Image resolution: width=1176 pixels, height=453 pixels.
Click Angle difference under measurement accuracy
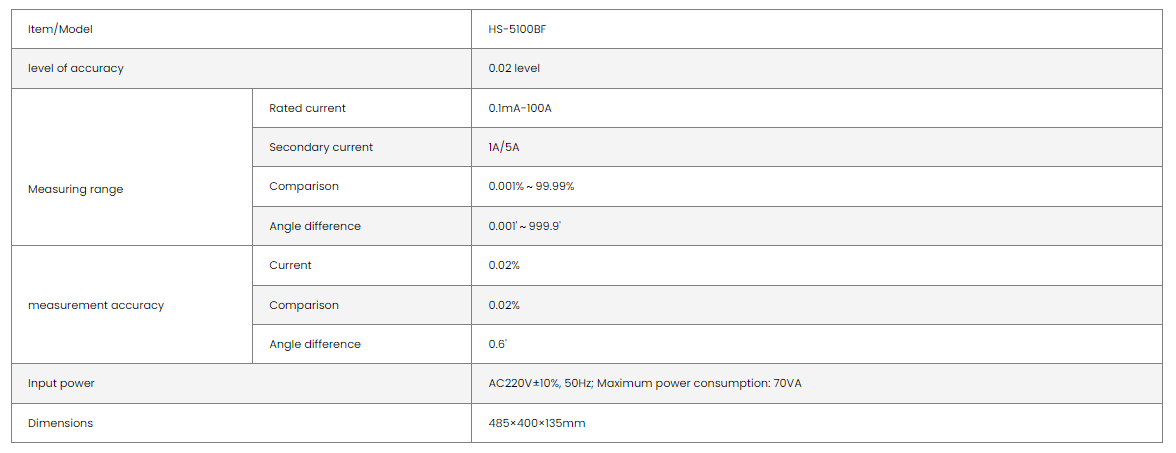click(x=315, y=344)
